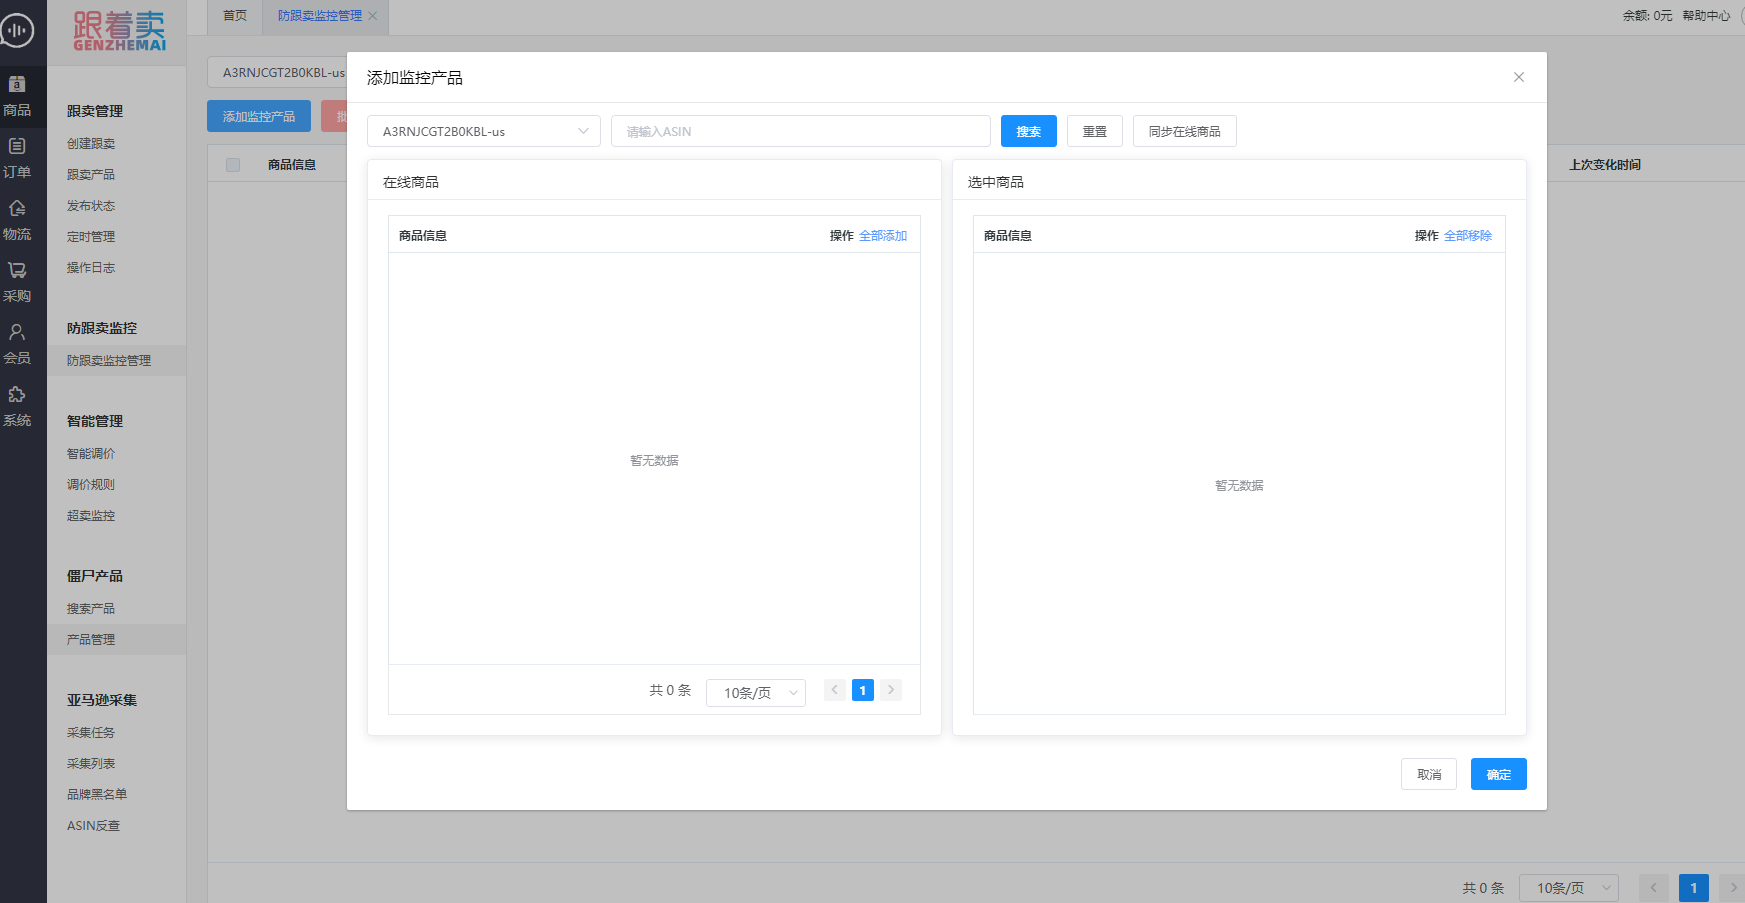The height and width of the screenshot is (903, 1745).
Task: Click the 取消 button
Action: tap(1429, 774)
